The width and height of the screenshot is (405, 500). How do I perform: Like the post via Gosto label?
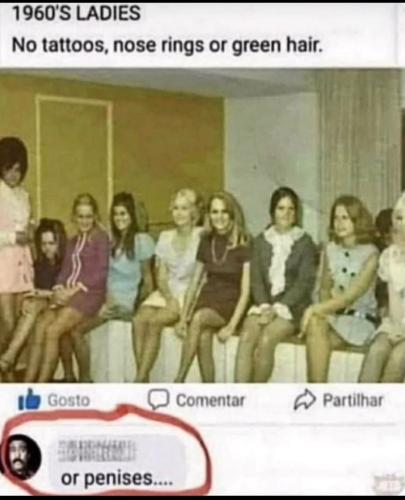tap(69, 400)
